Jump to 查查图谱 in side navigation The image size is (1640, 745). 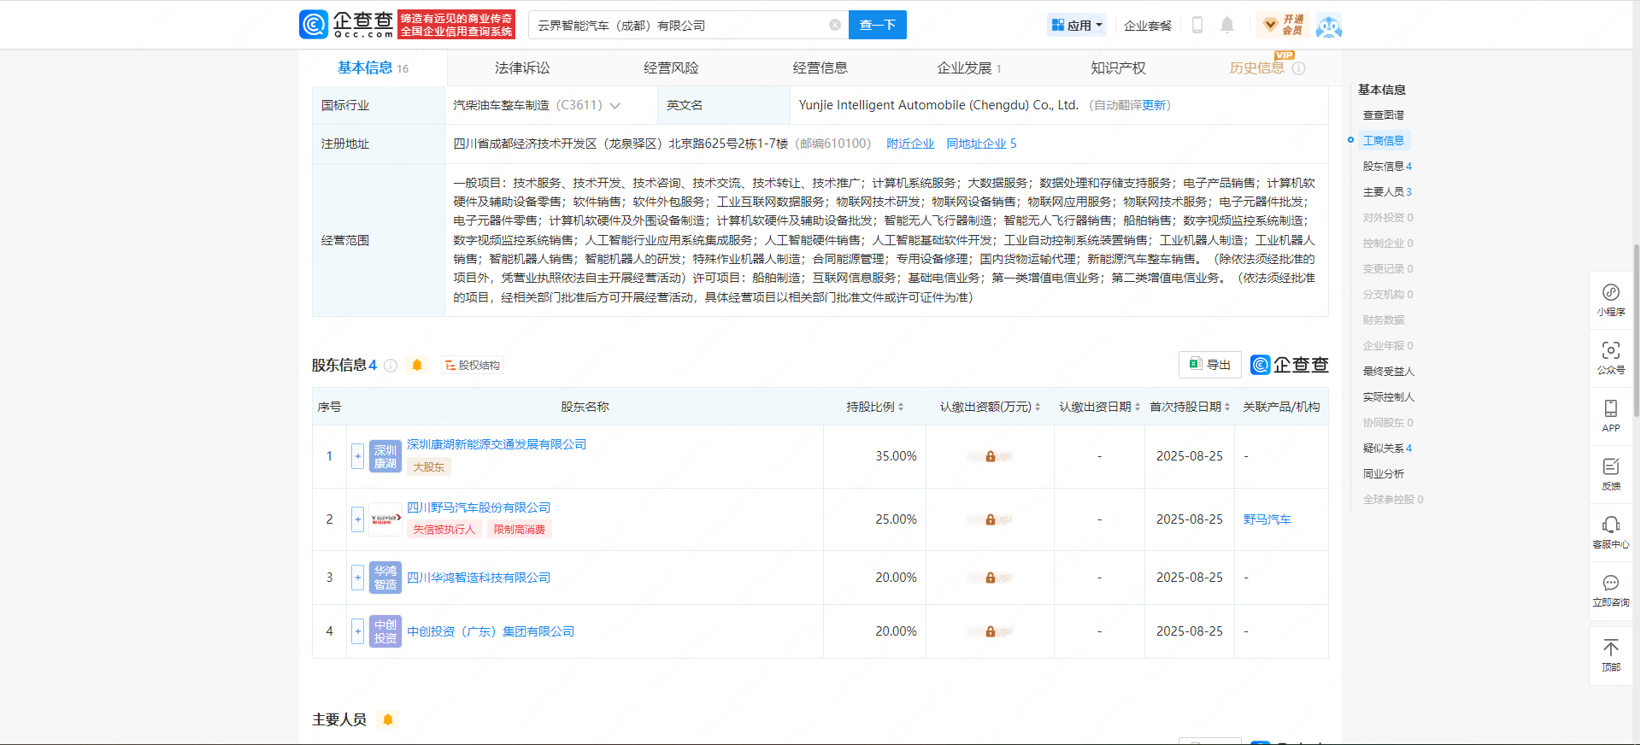click(1383, 115)
